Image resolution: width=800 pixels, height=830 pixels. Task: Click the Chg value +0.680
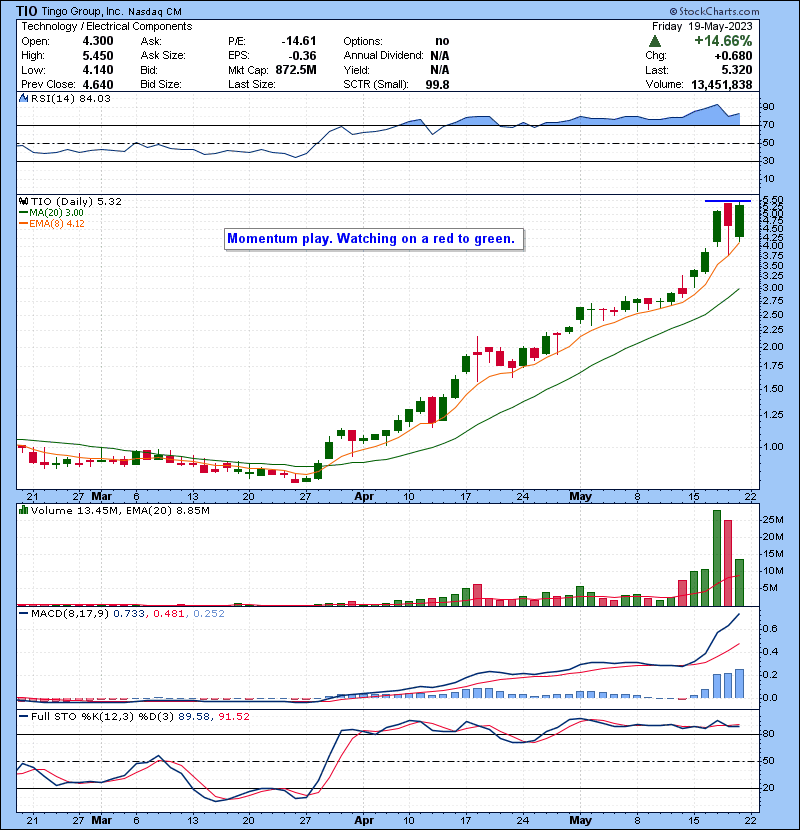(733, 56)
